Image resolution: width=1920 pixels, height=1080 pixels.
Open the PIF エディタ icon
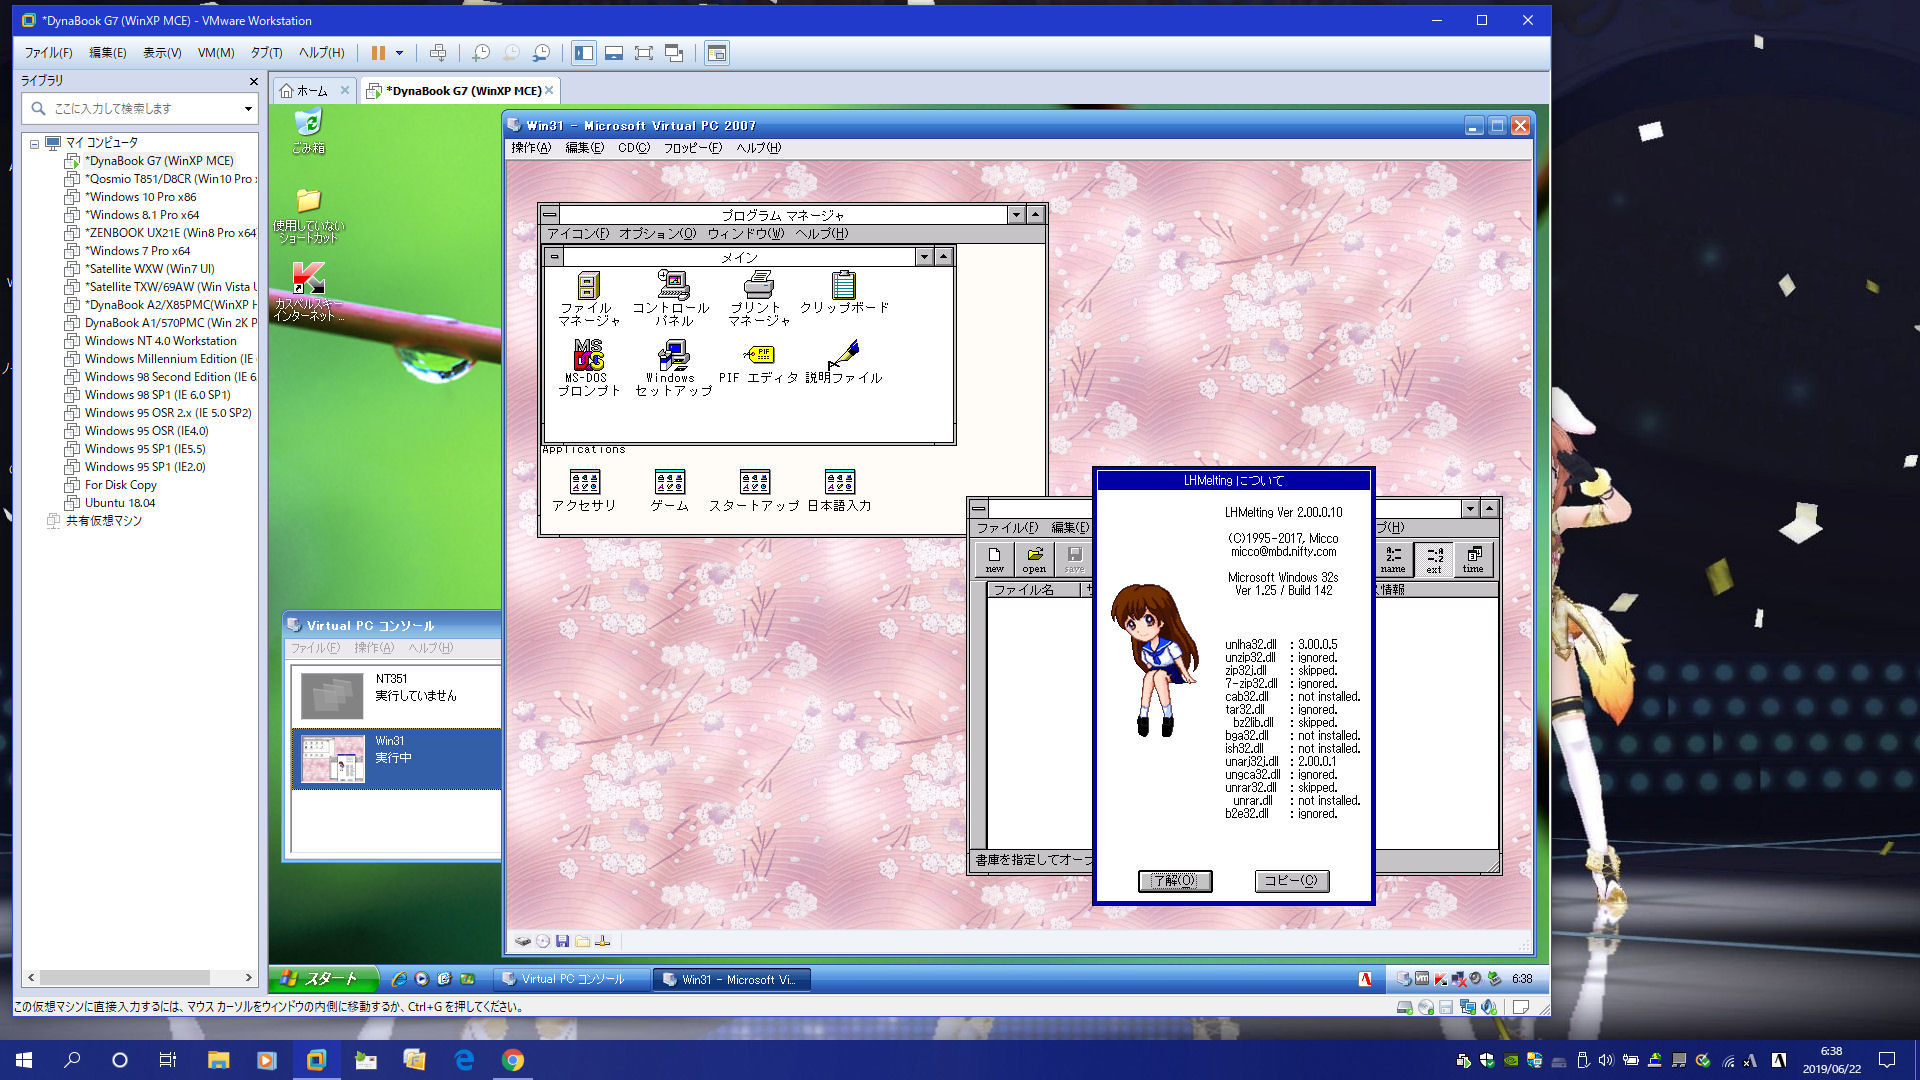[758, 362]
